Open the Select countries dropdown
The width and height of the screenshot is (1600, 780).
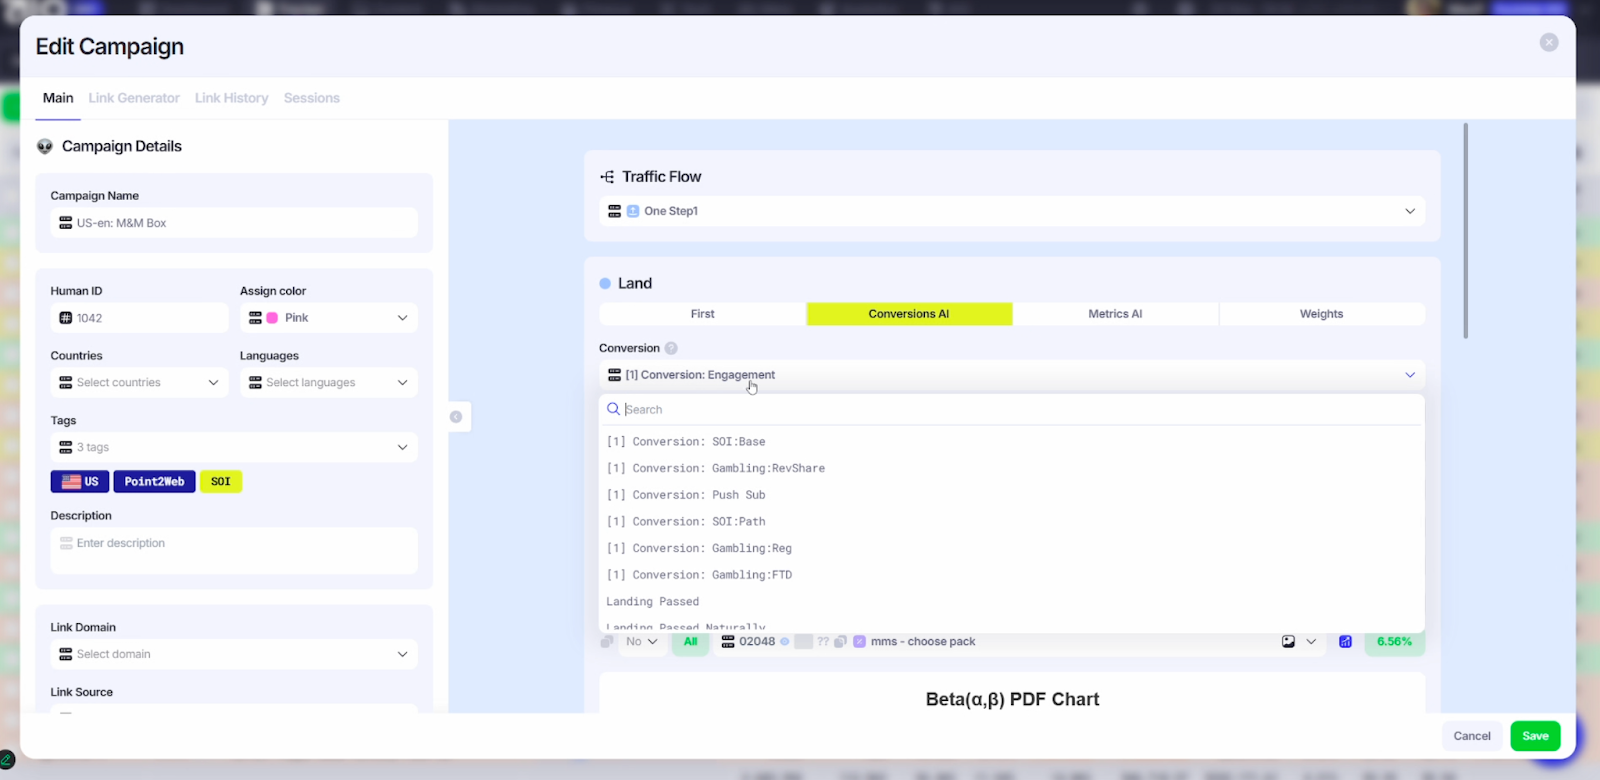pos(139,383)
